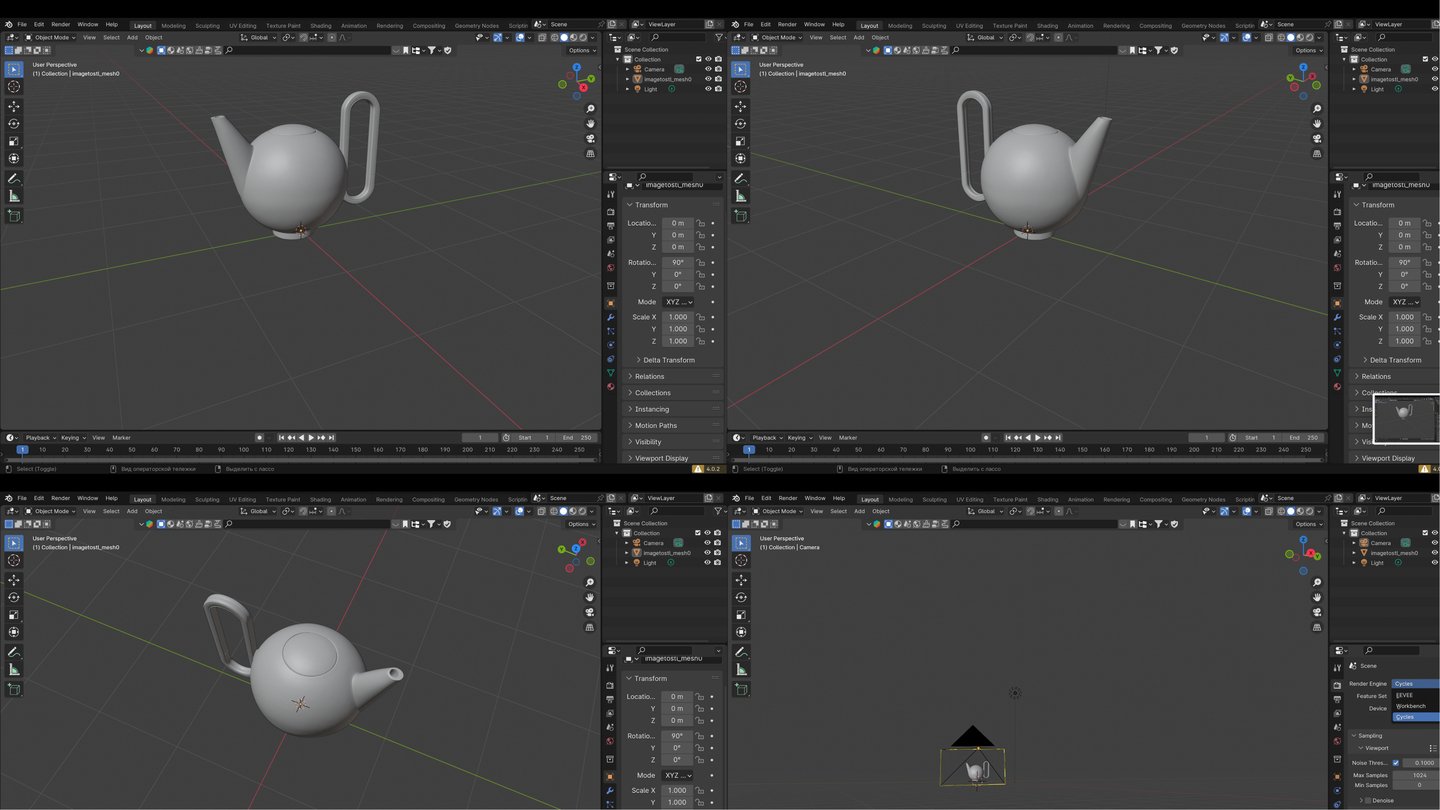
Task: Toggle Noise Threshold checkbox in bottom-right window
Action: [1396, 763]
